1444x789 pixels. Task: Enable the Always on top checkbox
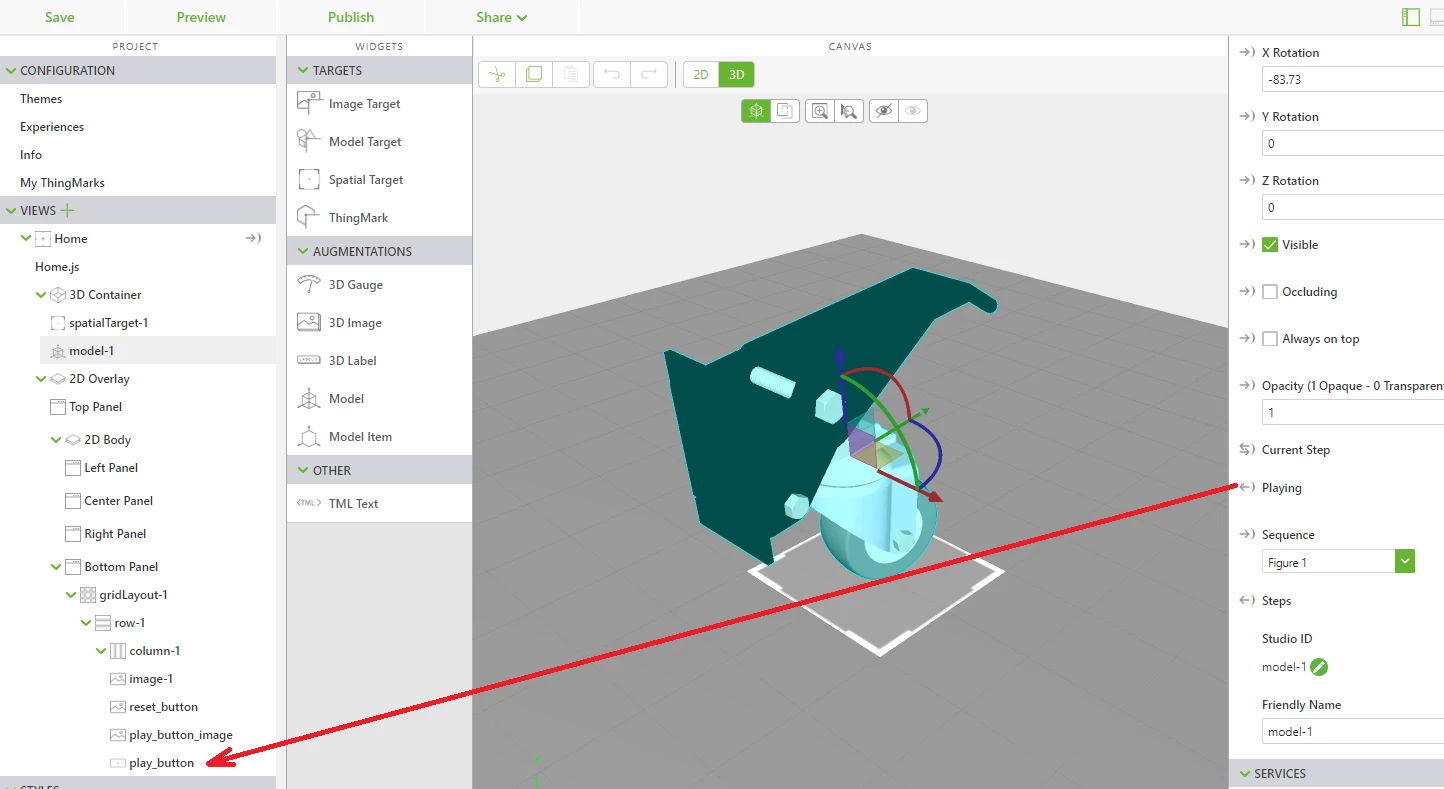click(x=1270, y=338)
